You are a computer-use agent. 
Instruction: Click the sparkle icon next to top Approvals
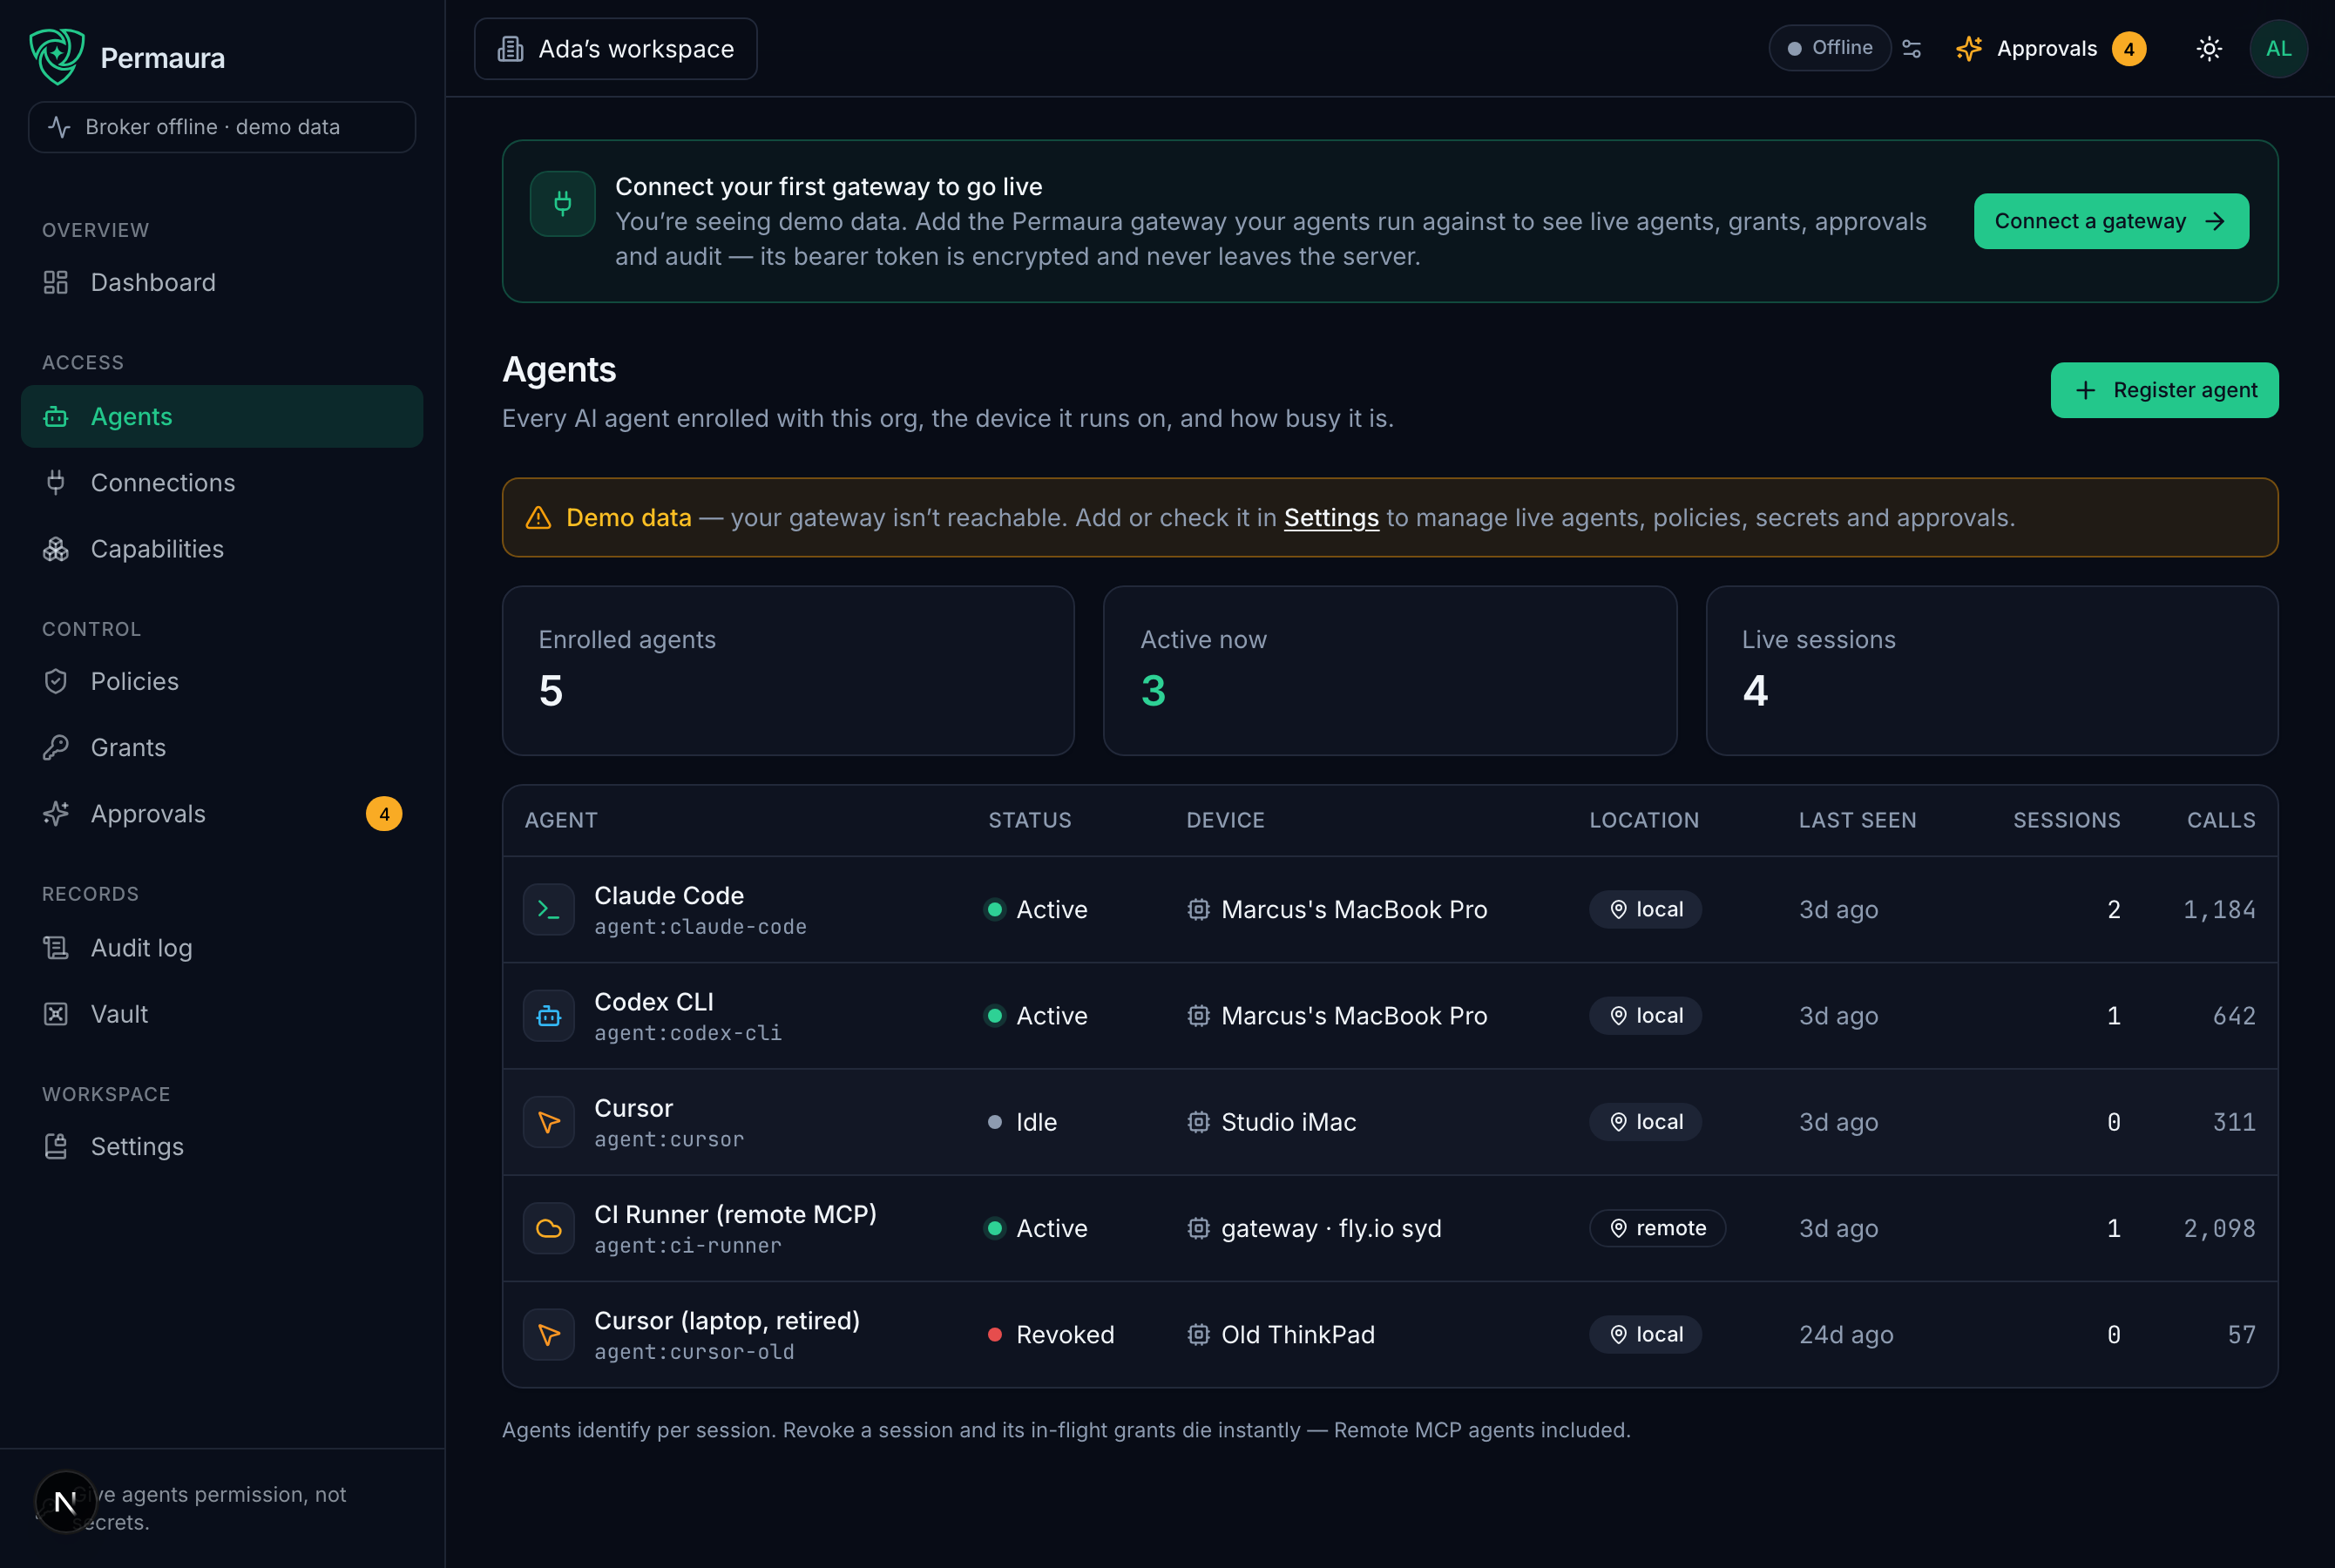click(1968, 49)
